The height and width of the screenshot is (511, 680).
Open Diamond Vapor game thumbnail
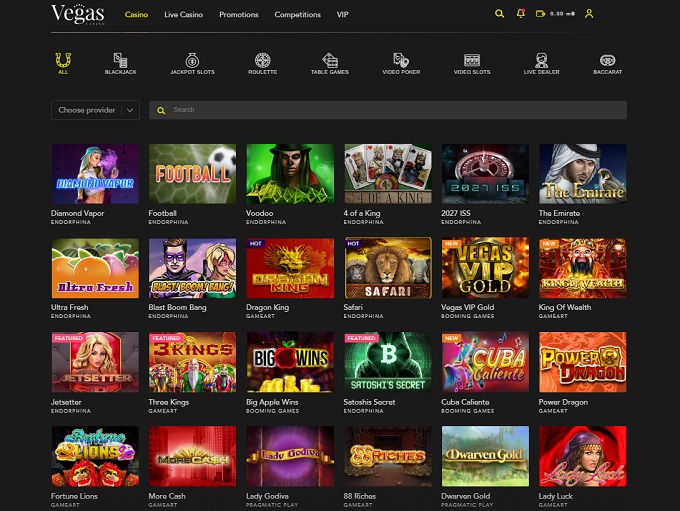pos(95,174)
